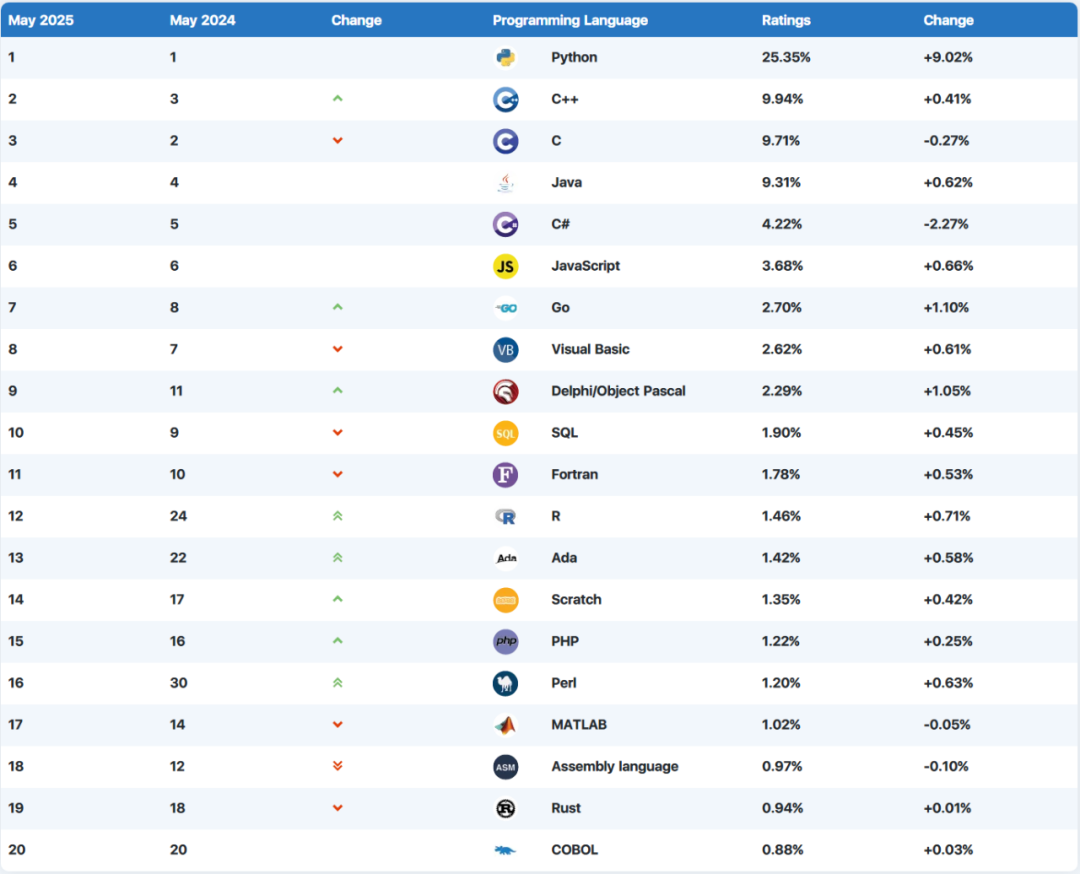The height and width of the screenshot is (874, 1080).
Task: Click the Assembly language ASM icon
Action: [505, 767]
